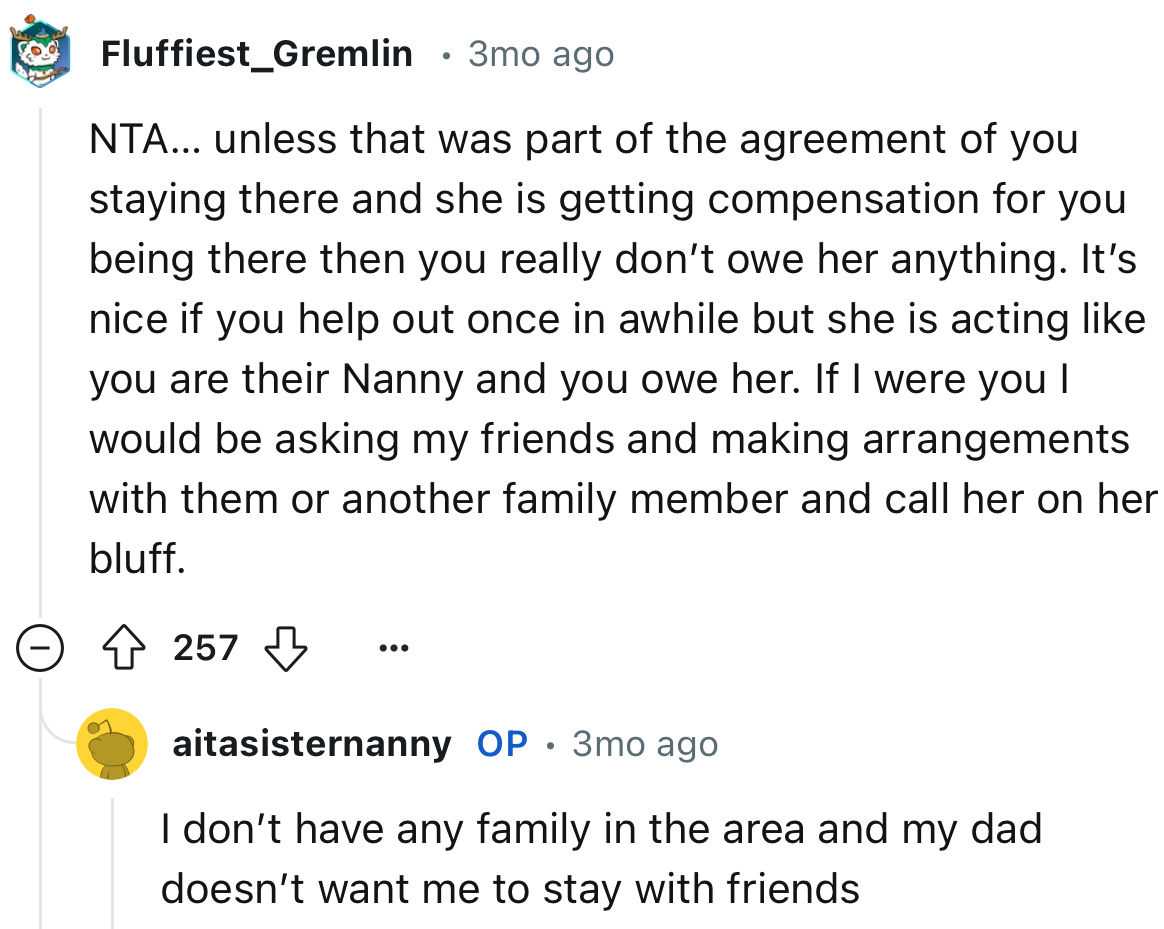The width and height of the screenshot is (1164, 929).
Task: Click the 3mo ago timestamp on the reply
Action: click(x=645, y=744)
